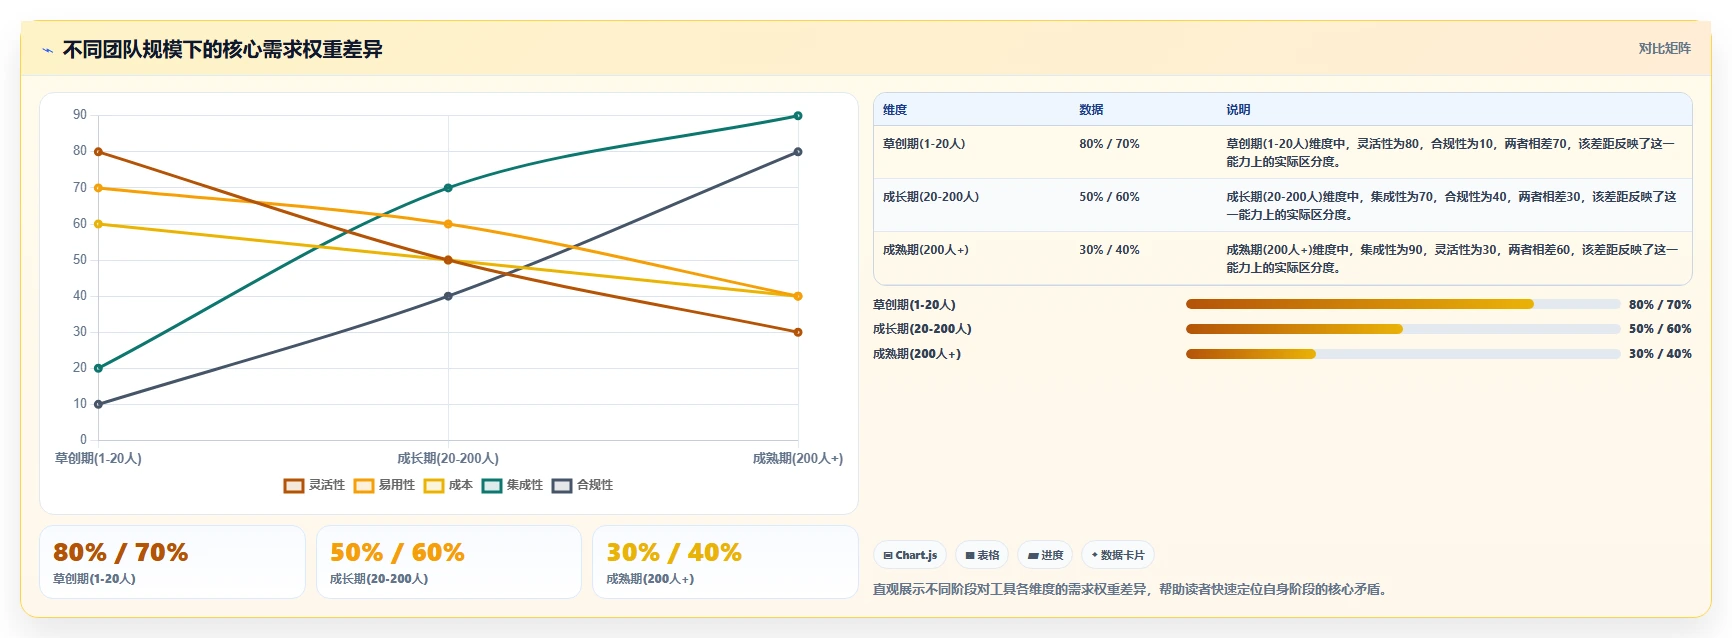Toggle the 合规性 legend item
Viewport: 1732px width, 638px height.
(582, 485)
